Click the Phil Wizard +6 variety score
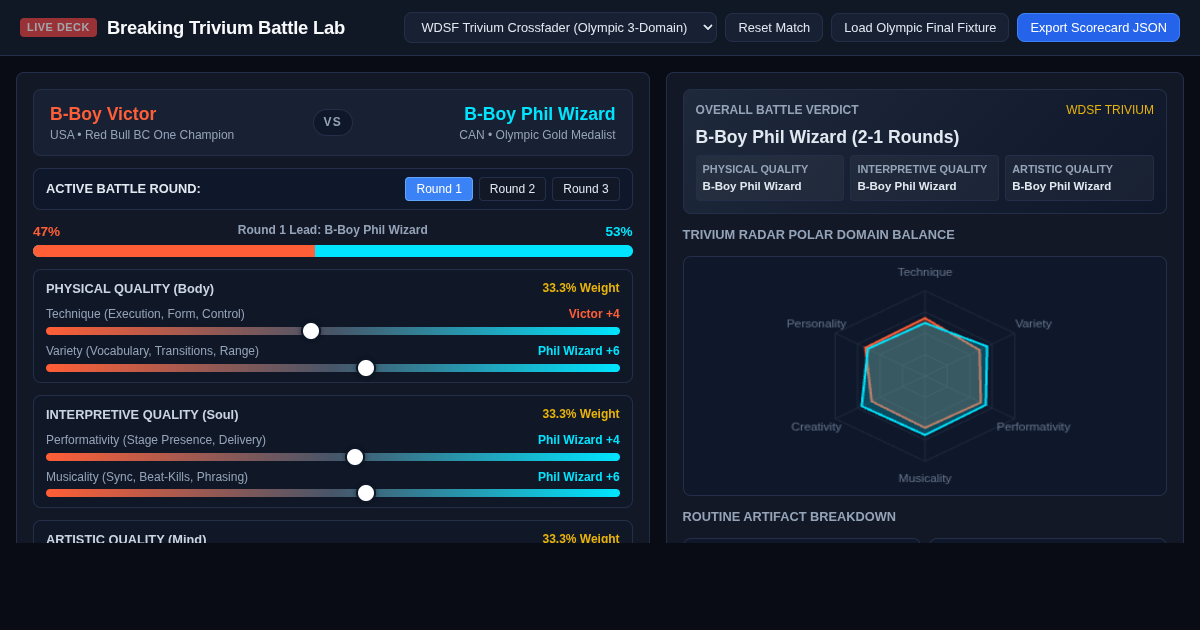 pos(579,351)
